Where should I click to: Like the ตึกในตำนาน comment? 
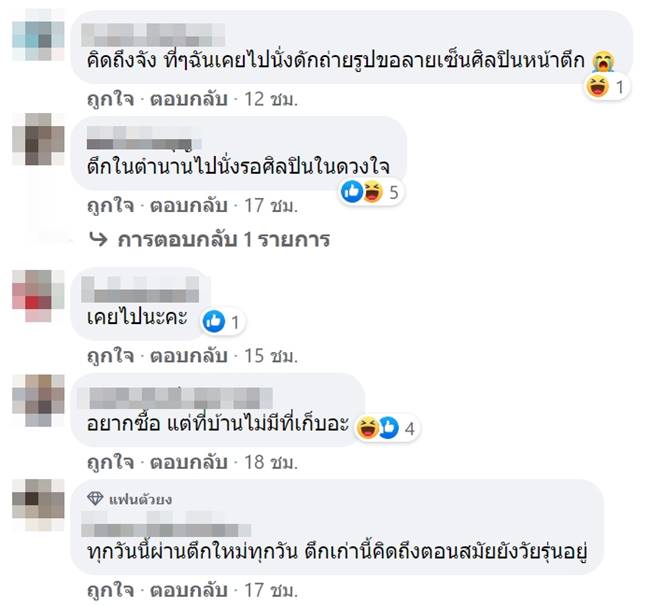point(110,206)
